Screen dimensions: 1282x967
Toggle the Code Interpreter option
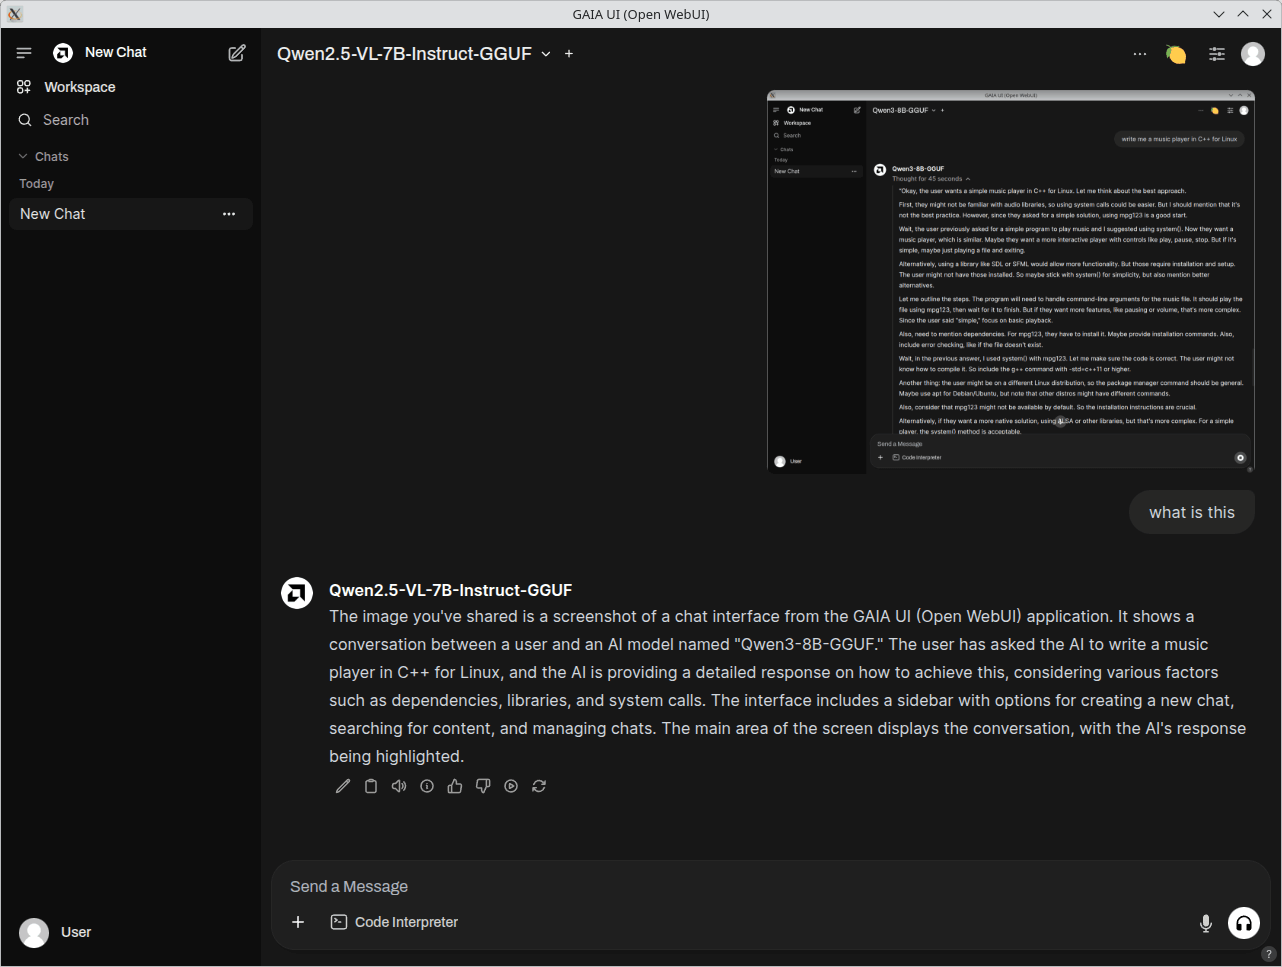point(394,922)
